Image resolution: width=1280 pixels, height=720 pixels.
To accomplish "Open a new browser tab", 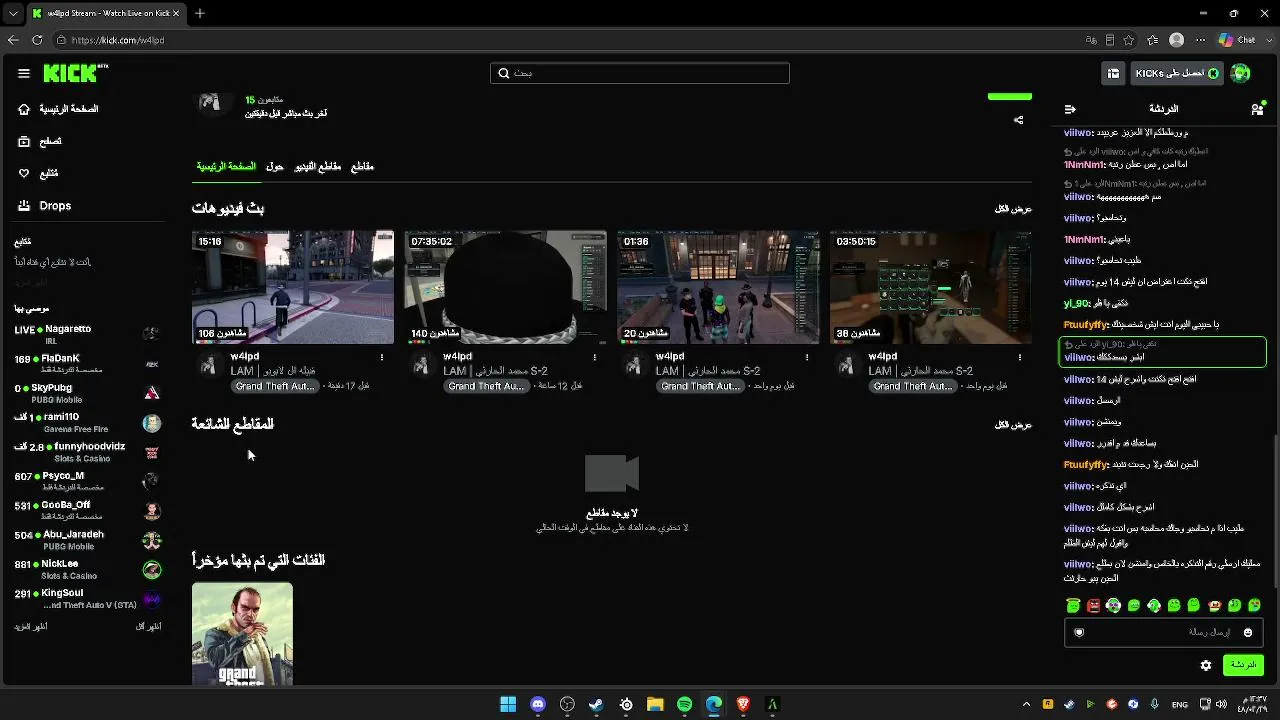I will [x=200, y=13].
